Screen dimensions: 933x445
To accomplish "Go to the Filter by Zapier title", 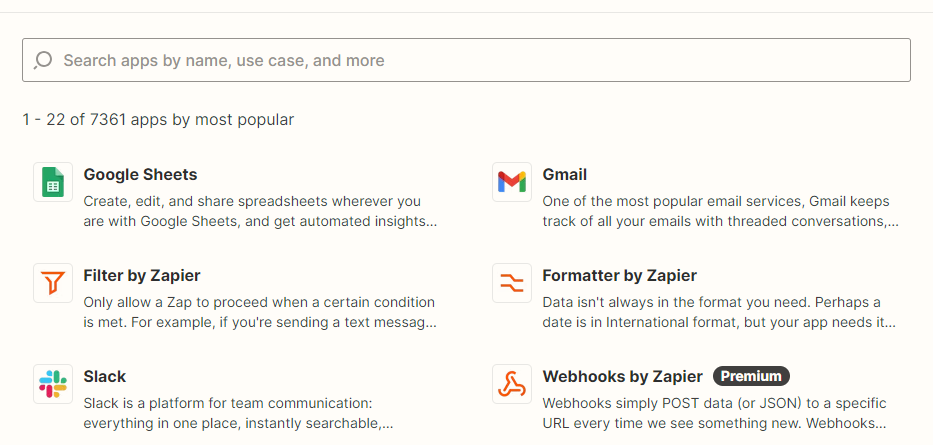I will point(143,275).
